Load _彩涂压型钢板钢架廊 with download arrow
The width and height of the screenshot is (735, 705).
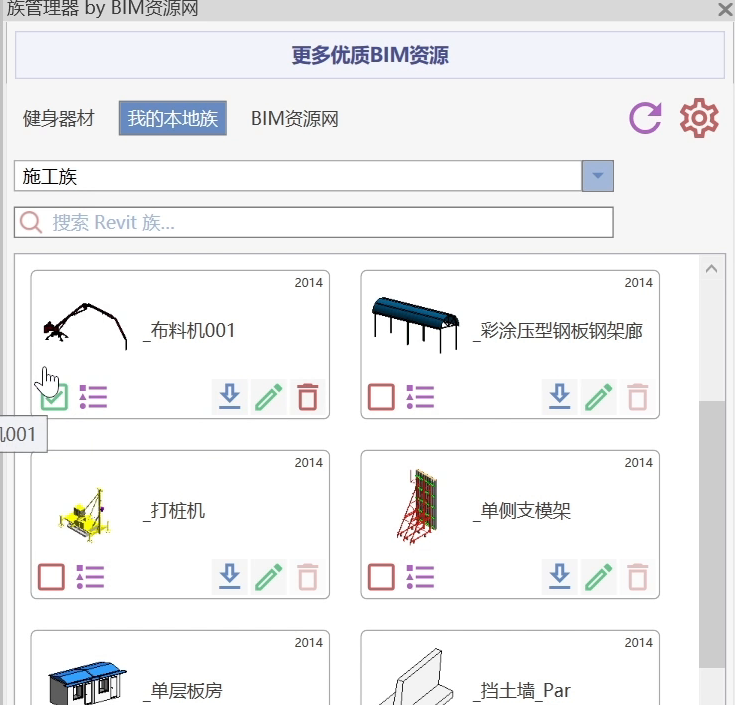(560, 397)
